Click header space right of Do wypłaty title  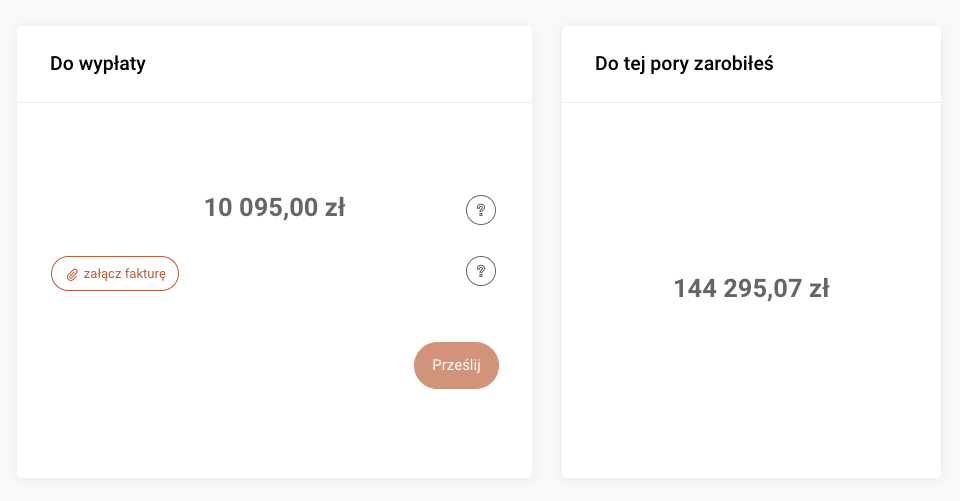pos(350,64)
